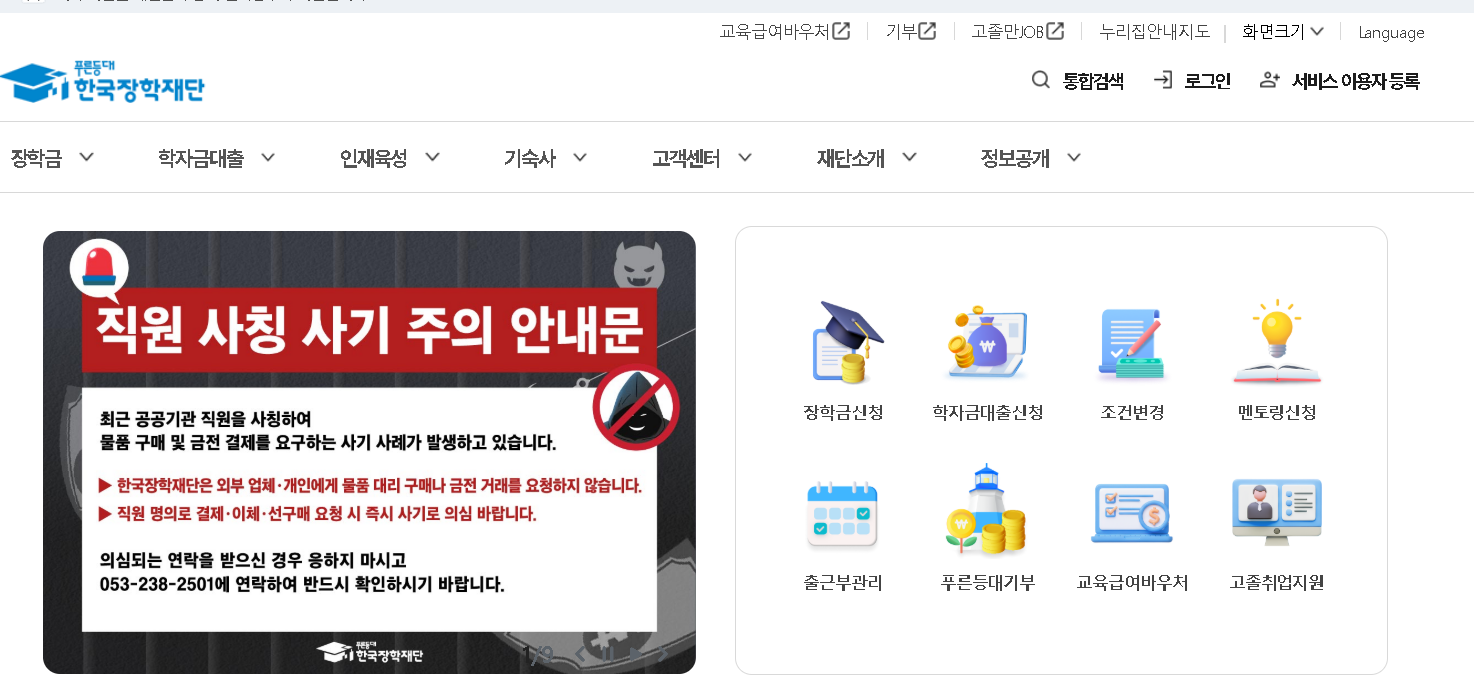
Task: Open the 출근부관리 calendar icon
Action: (x=842, y=513)
